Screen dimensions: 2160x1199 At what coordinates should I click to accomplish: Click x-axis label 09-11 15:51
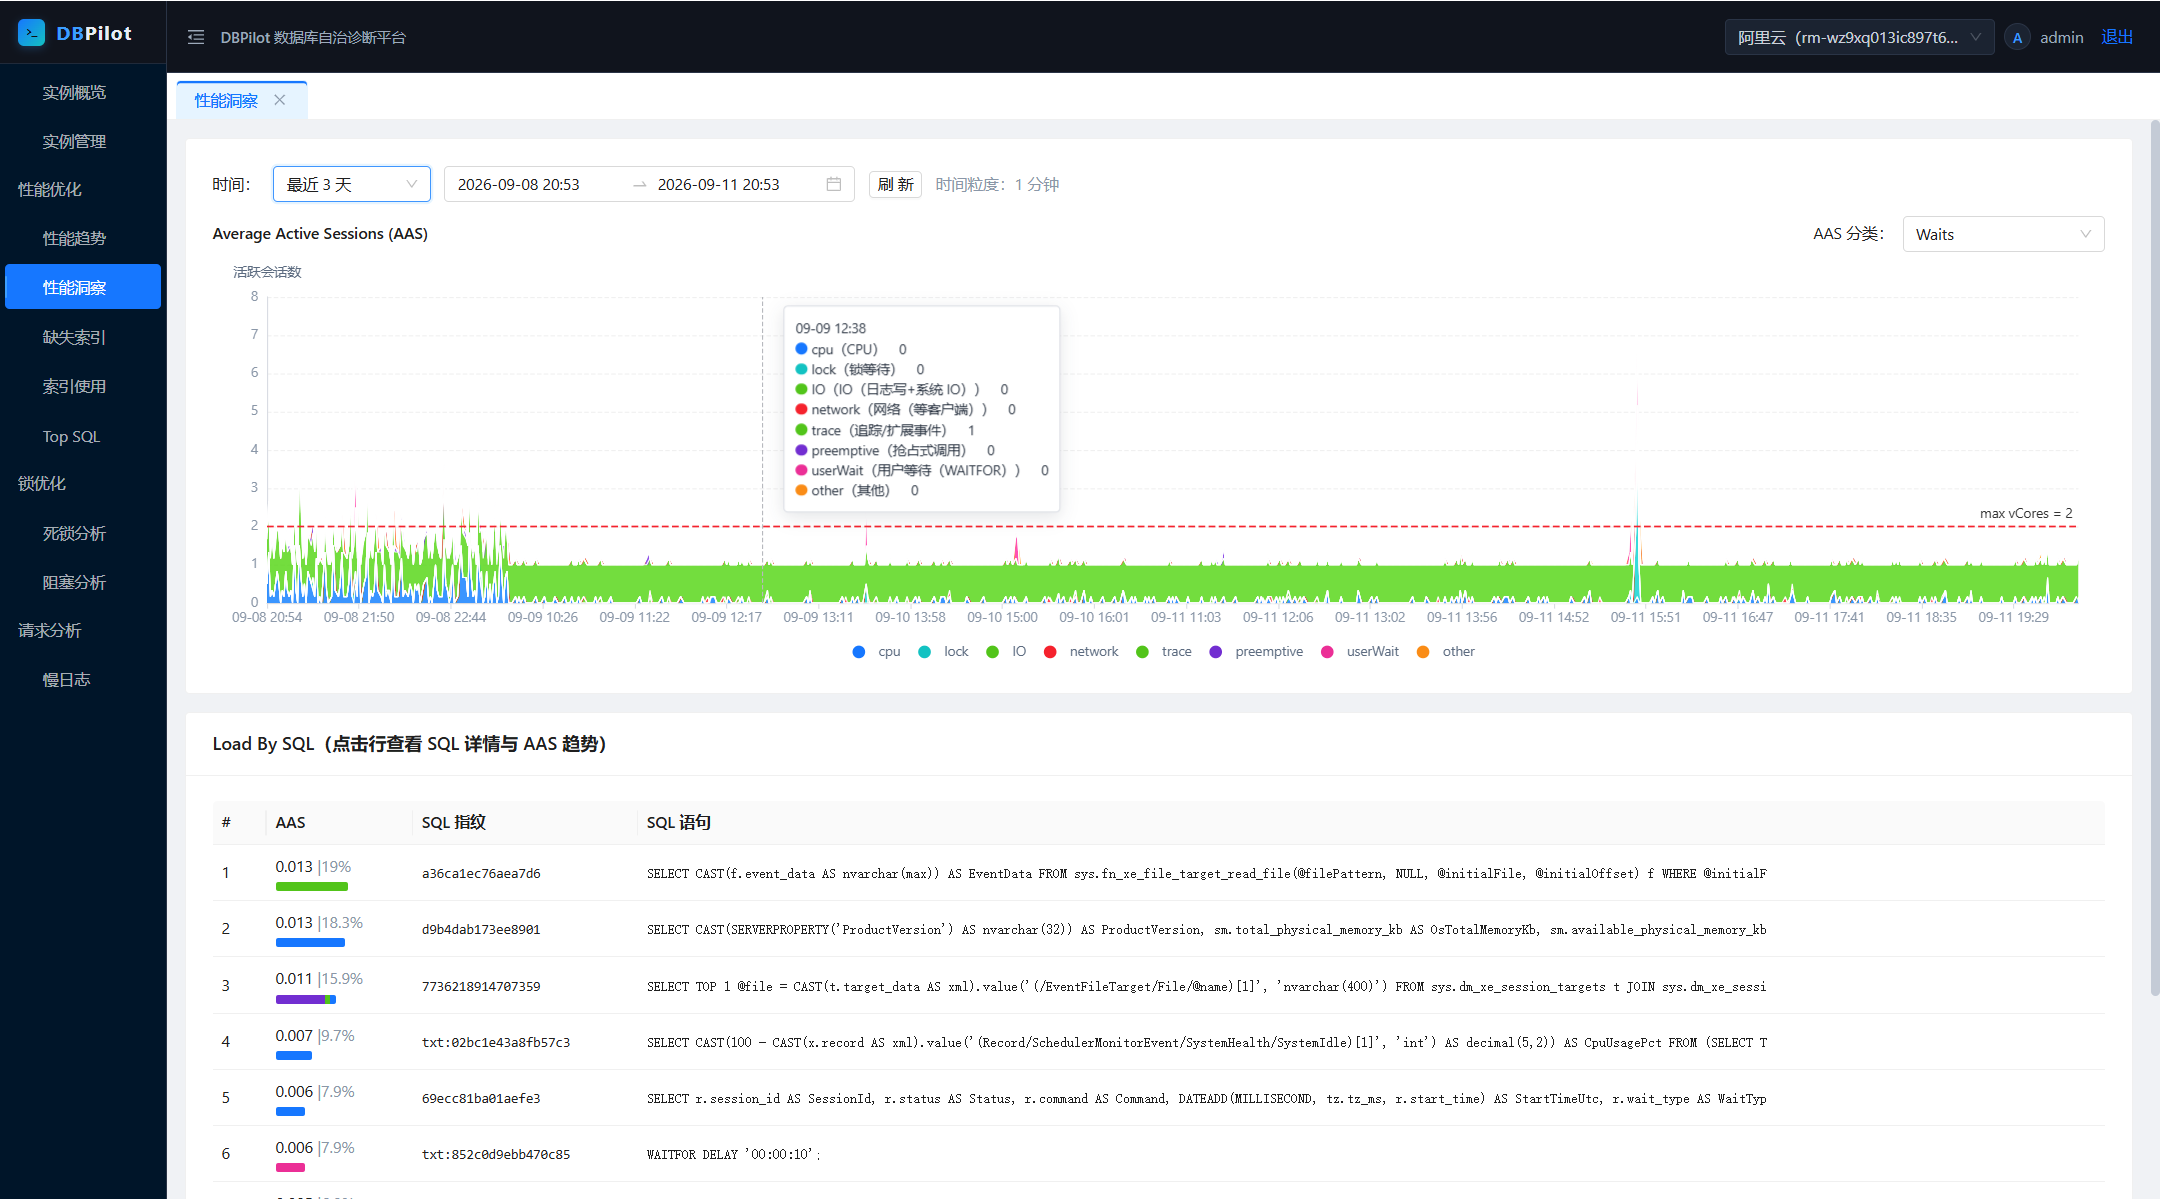tap(1645, 617)
